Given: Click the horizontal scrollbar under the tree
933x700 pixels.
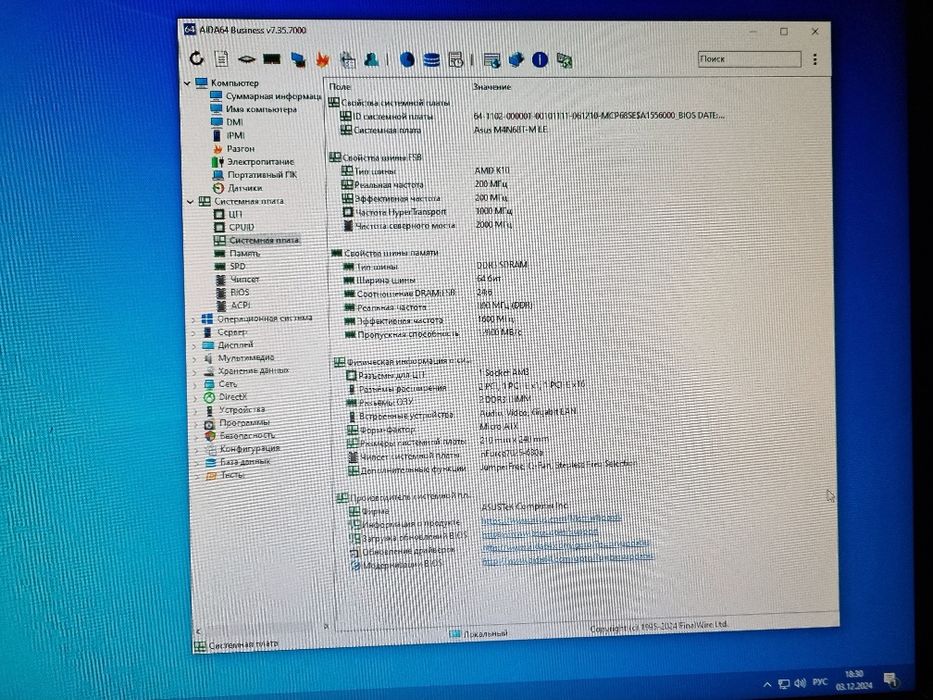Looking at the screenshot, I should 262,629.
